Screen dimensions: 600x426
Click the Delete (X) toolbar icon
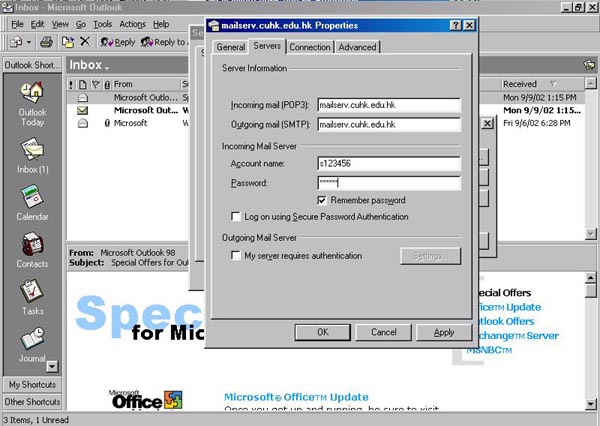point(85,41)
